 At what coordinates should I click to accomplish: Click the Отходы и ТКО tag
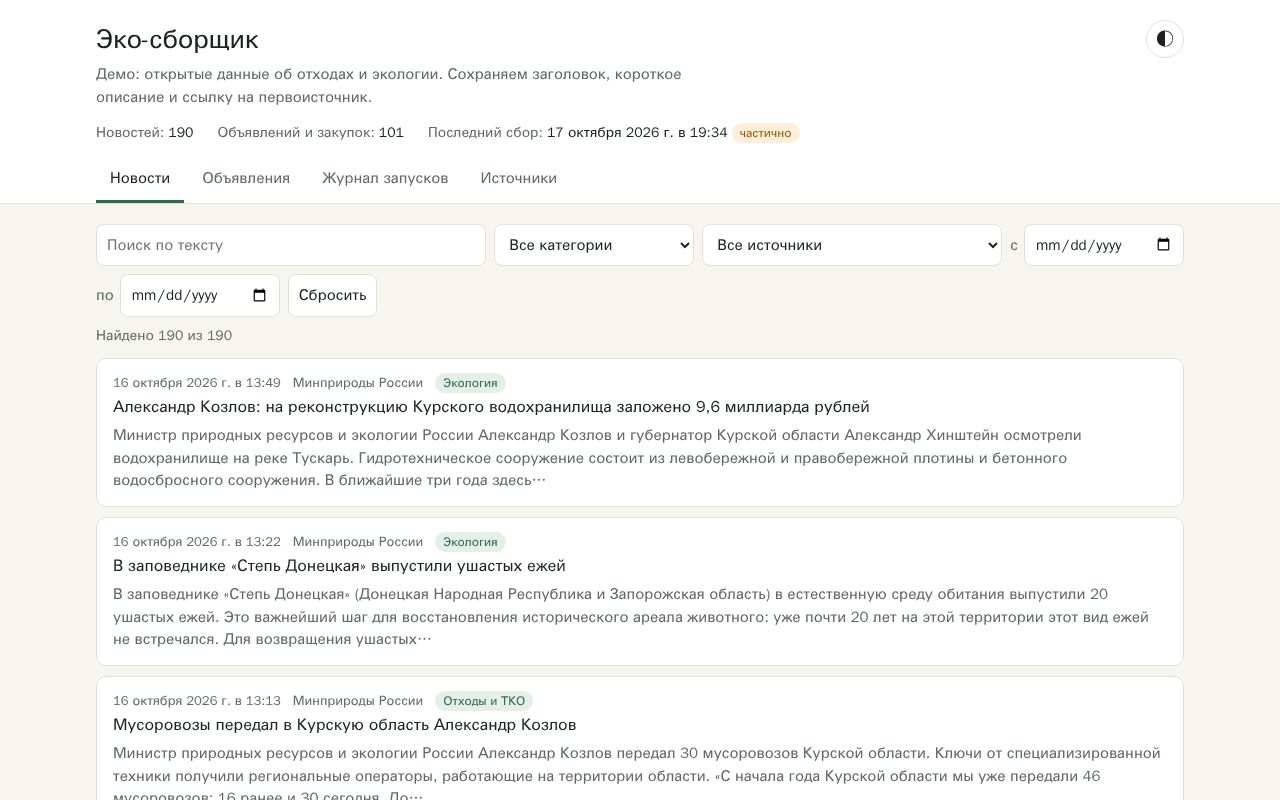[x=484, y=701]
